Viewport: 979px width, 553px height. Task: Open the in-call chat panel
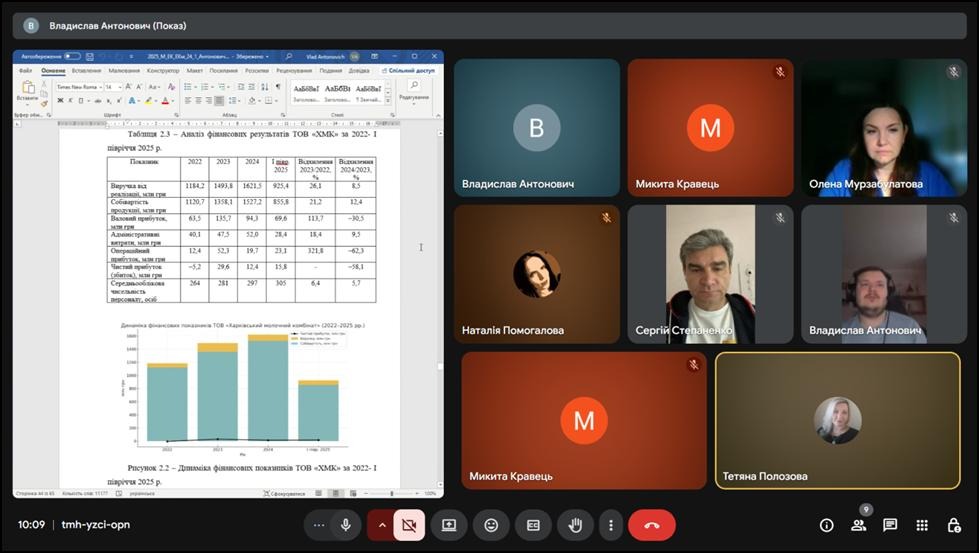tap(890, 525)
